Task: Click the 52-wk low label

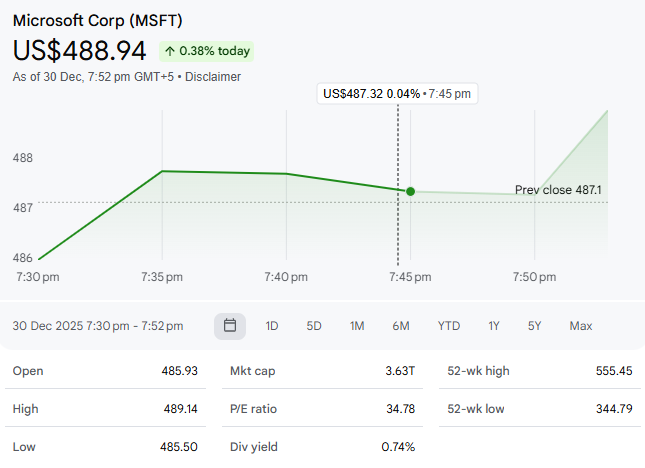Action: coord(476,409)
